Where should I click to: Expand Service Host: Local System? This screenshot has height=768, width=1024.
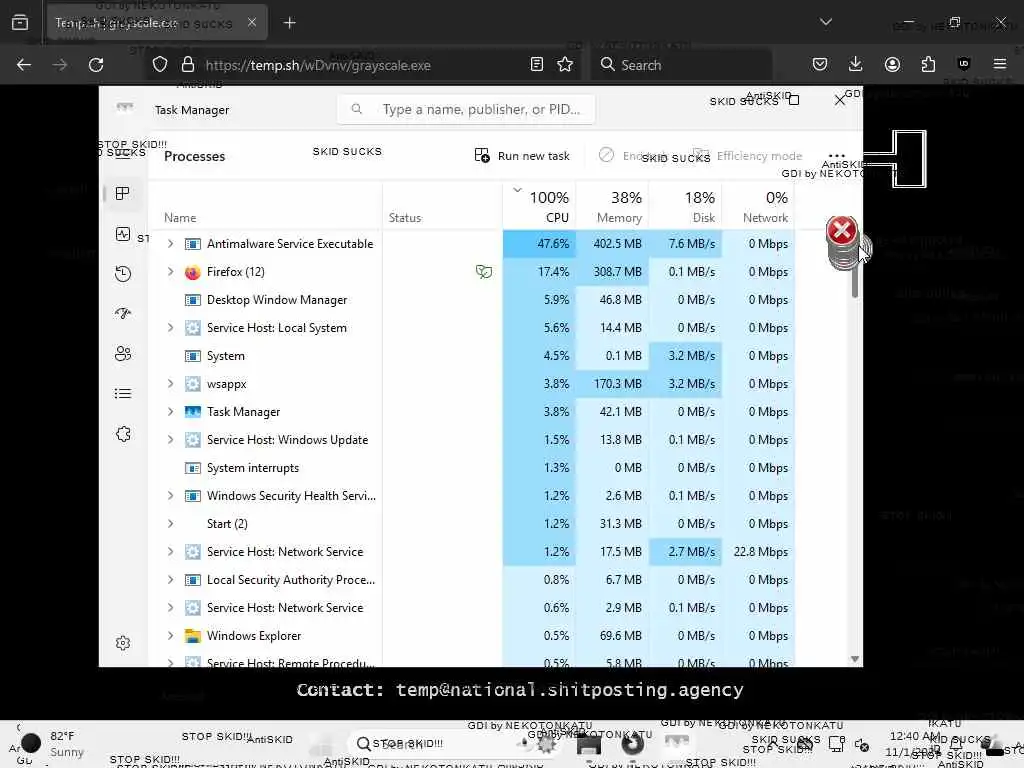pos(170,328)
